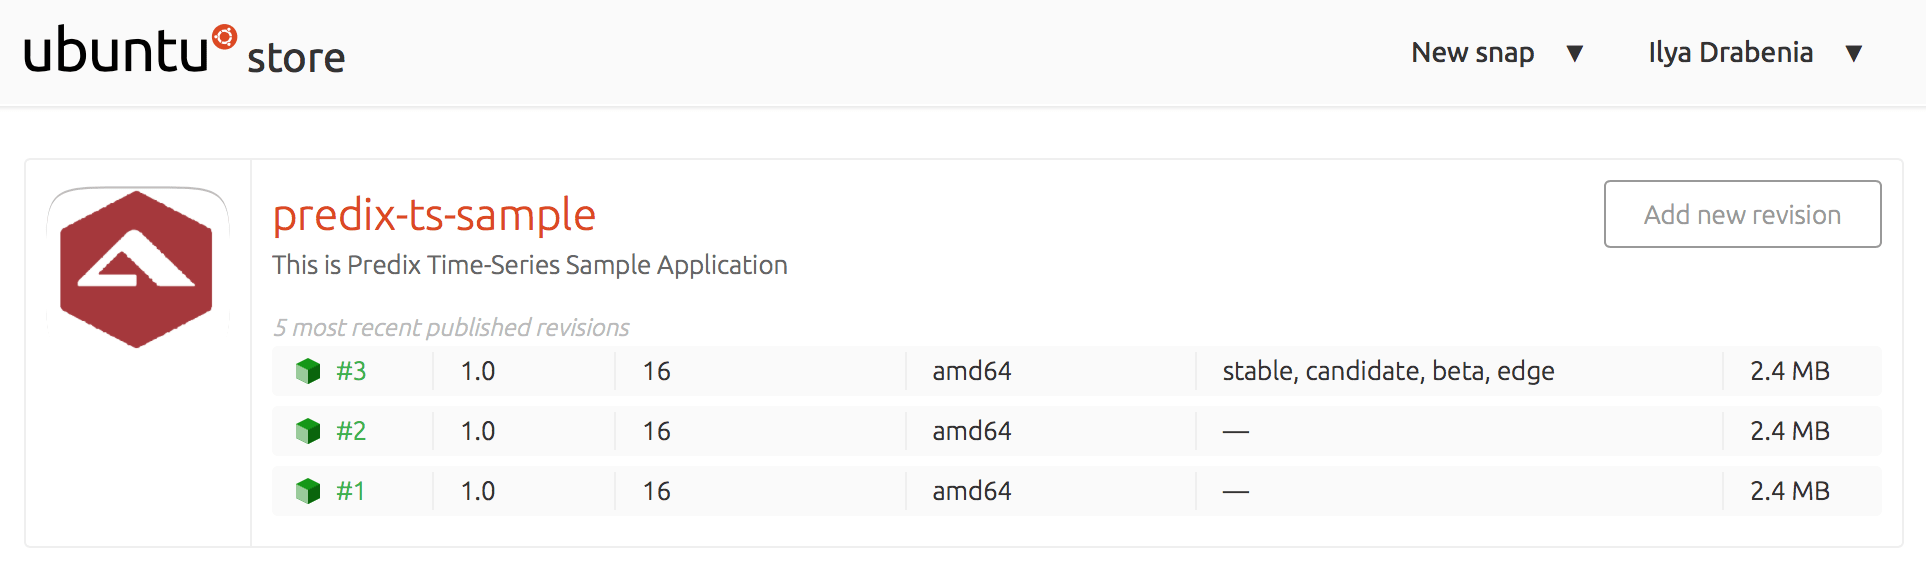The height and width of the screenshot is (572, 1926).
Task: Expand the Ilya Drabenia account arrow
Action: point(1854,53)
